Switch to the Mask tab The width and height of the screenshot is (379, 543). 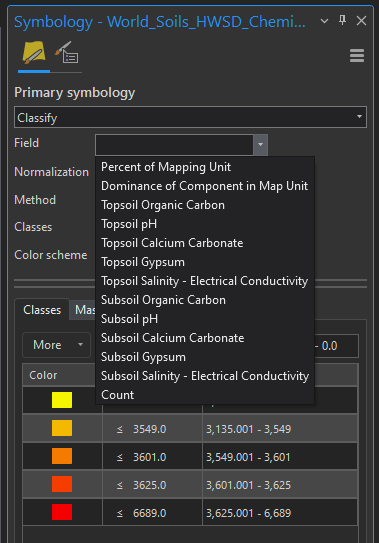coord(83,310)
